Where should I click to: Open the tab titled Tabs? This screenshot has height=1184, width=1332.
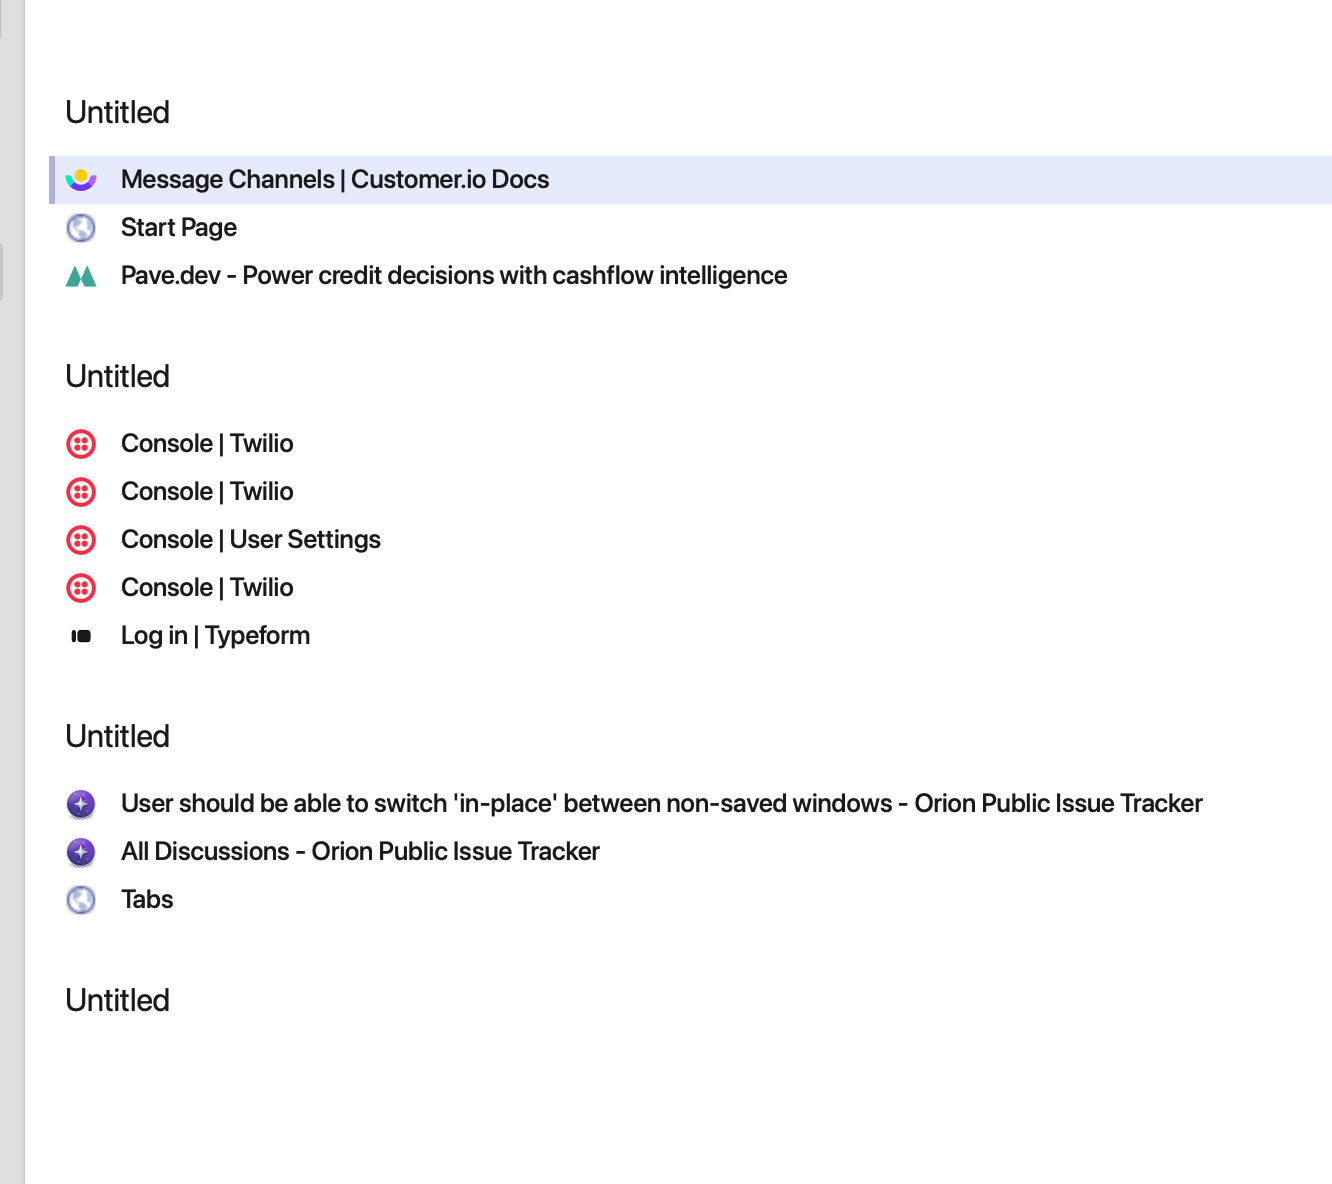pos(147,900)
